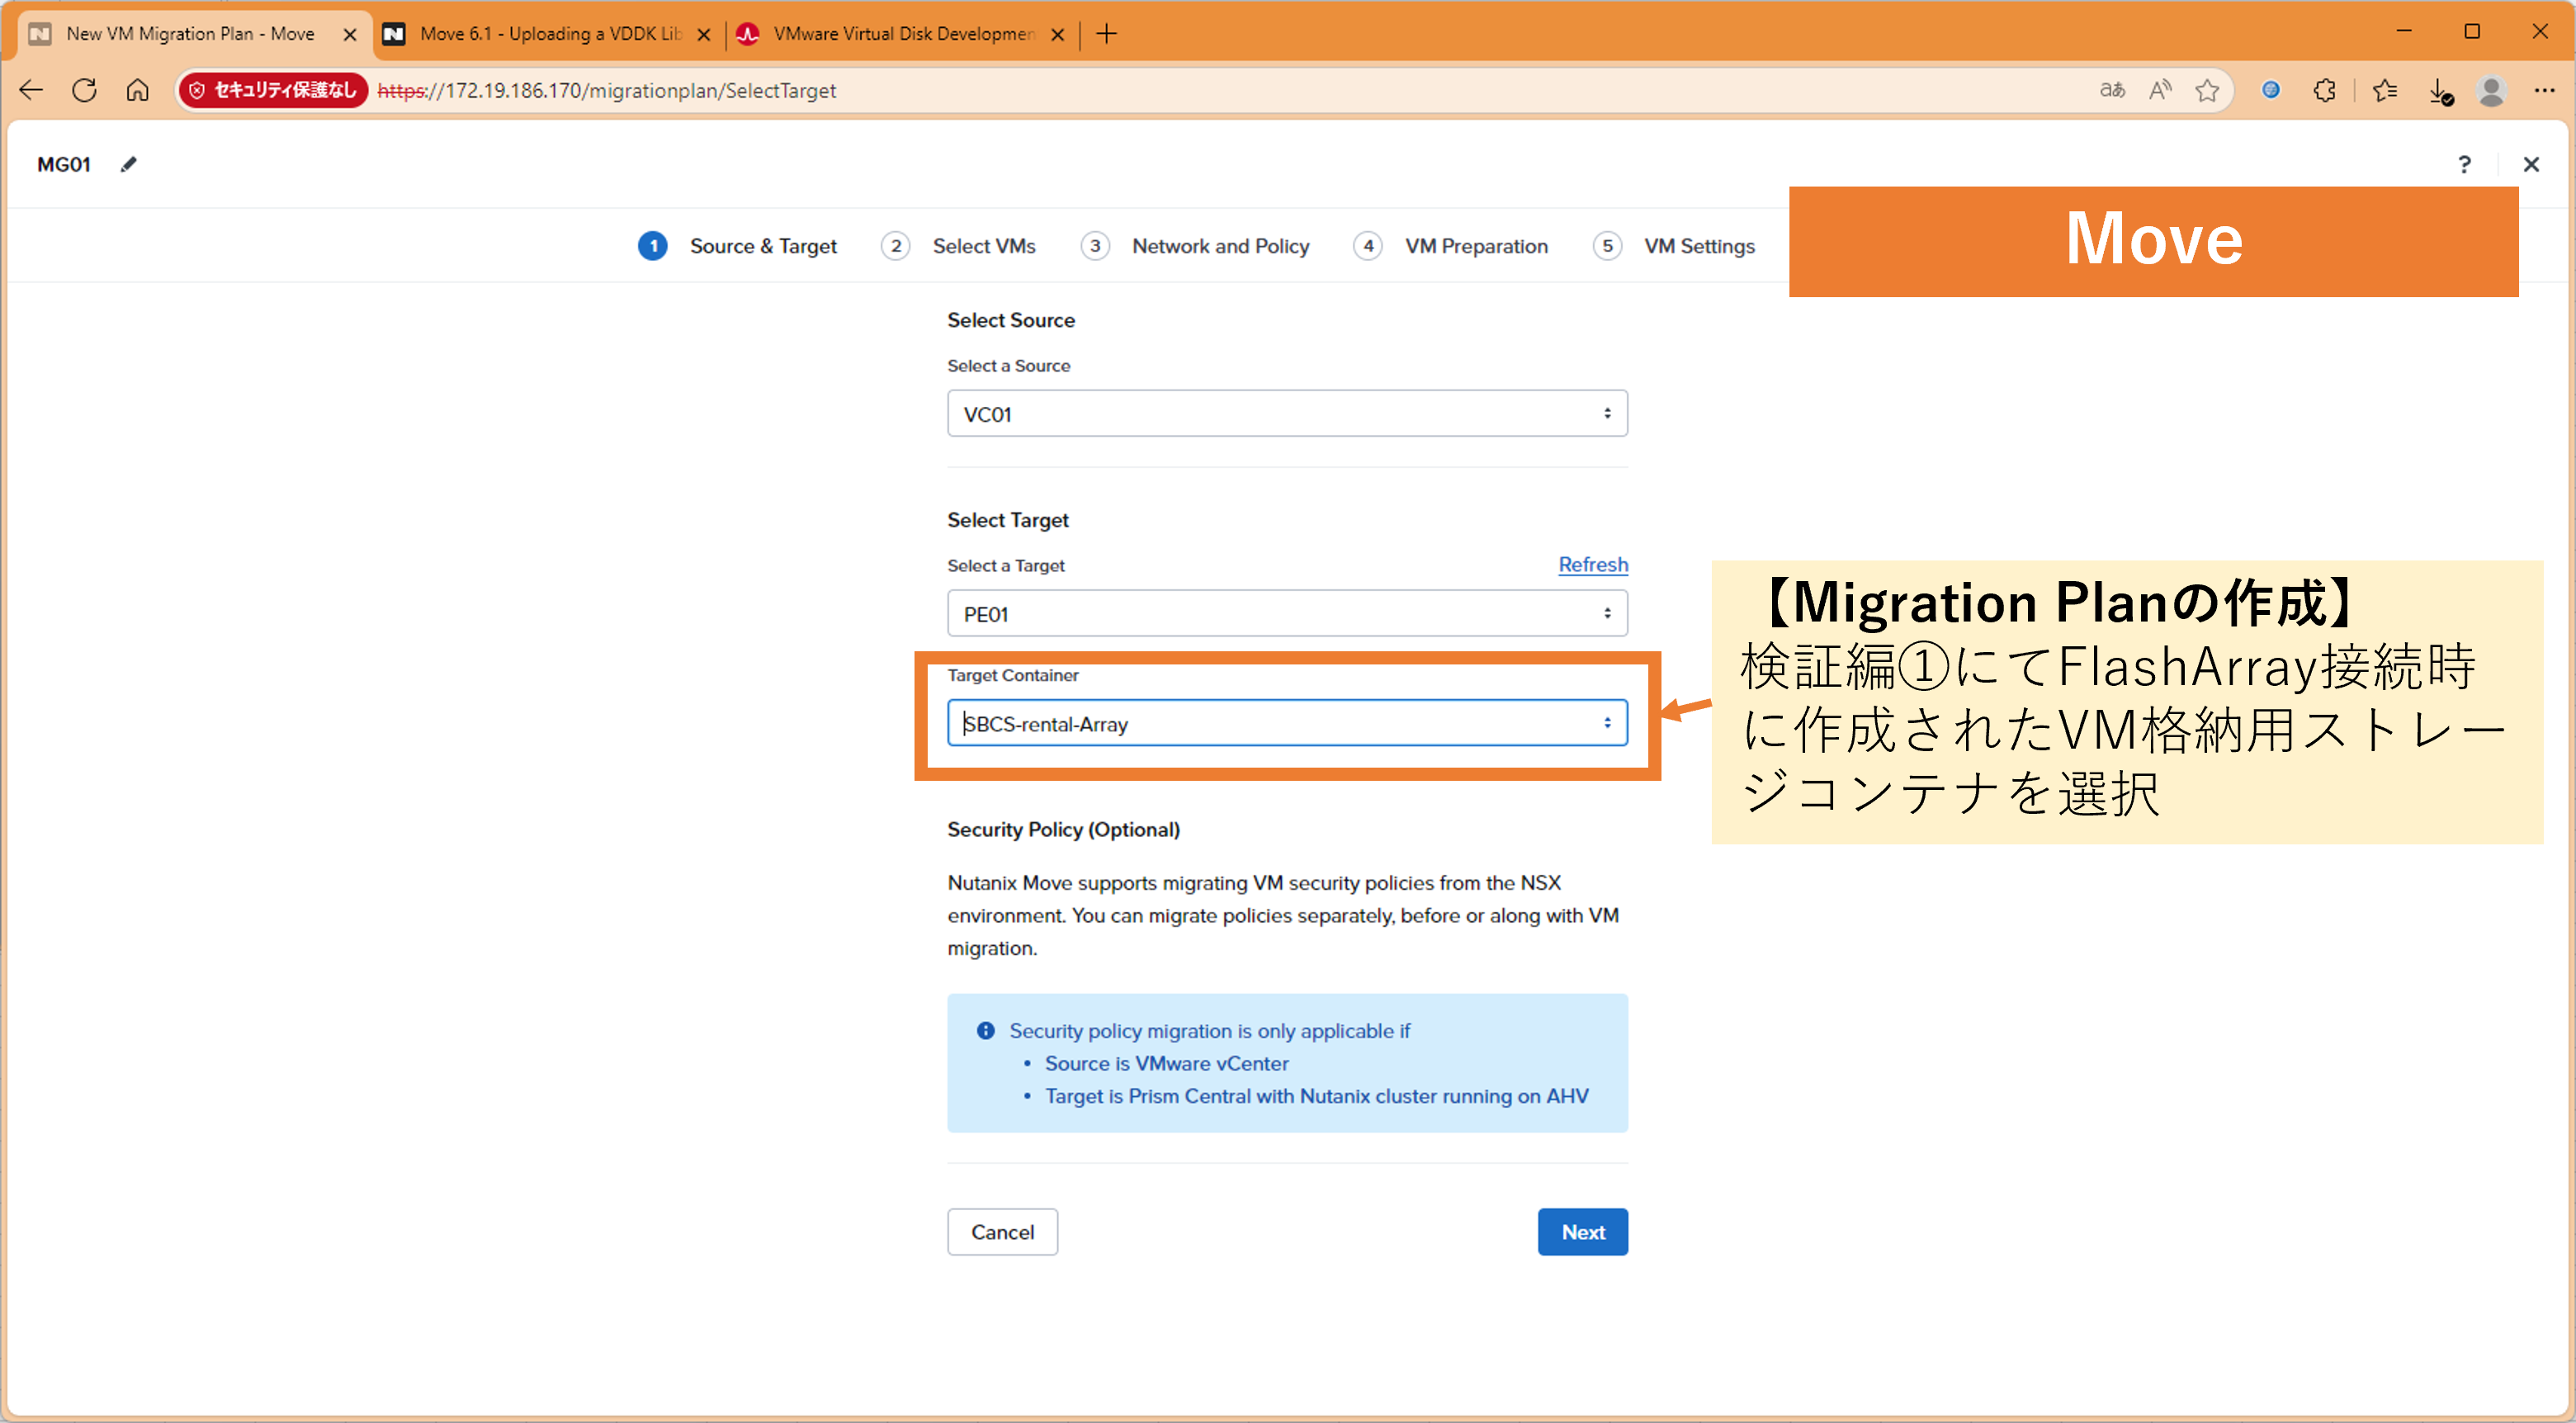Open the help question mark icon

click(2464, 164)
